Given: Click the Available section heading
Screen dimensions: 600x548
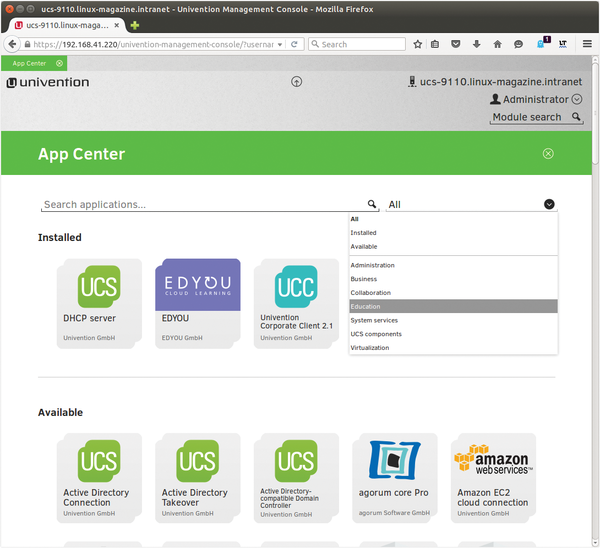Looking at the screenshot, I should 60,412.
